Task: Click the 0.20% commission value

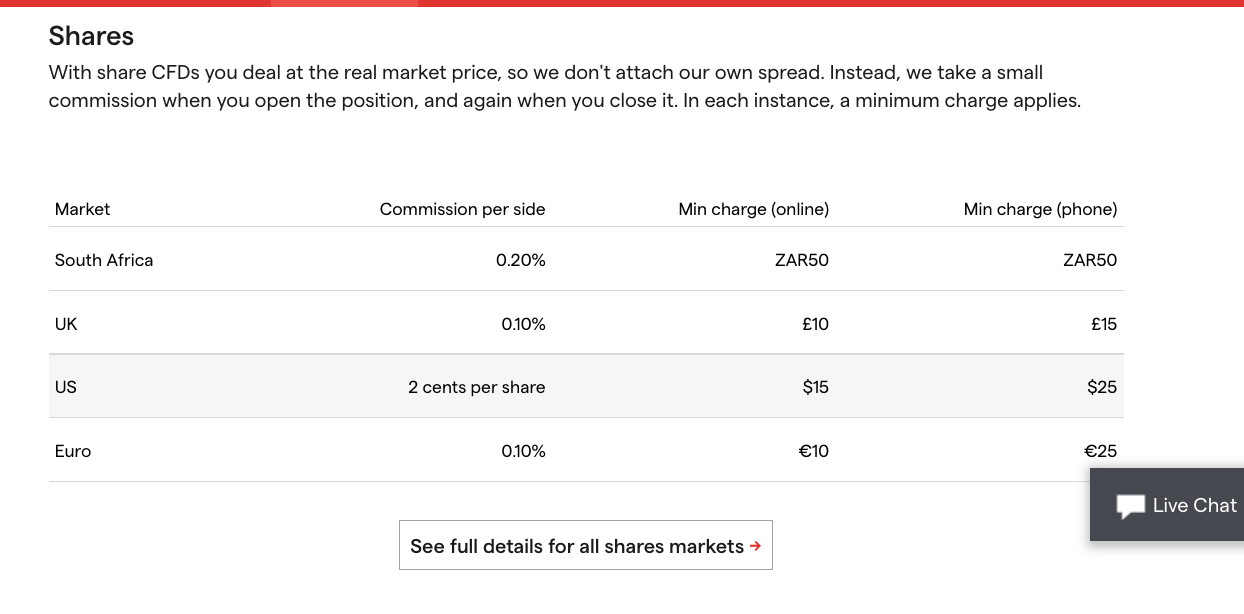Action: [521, 260]
